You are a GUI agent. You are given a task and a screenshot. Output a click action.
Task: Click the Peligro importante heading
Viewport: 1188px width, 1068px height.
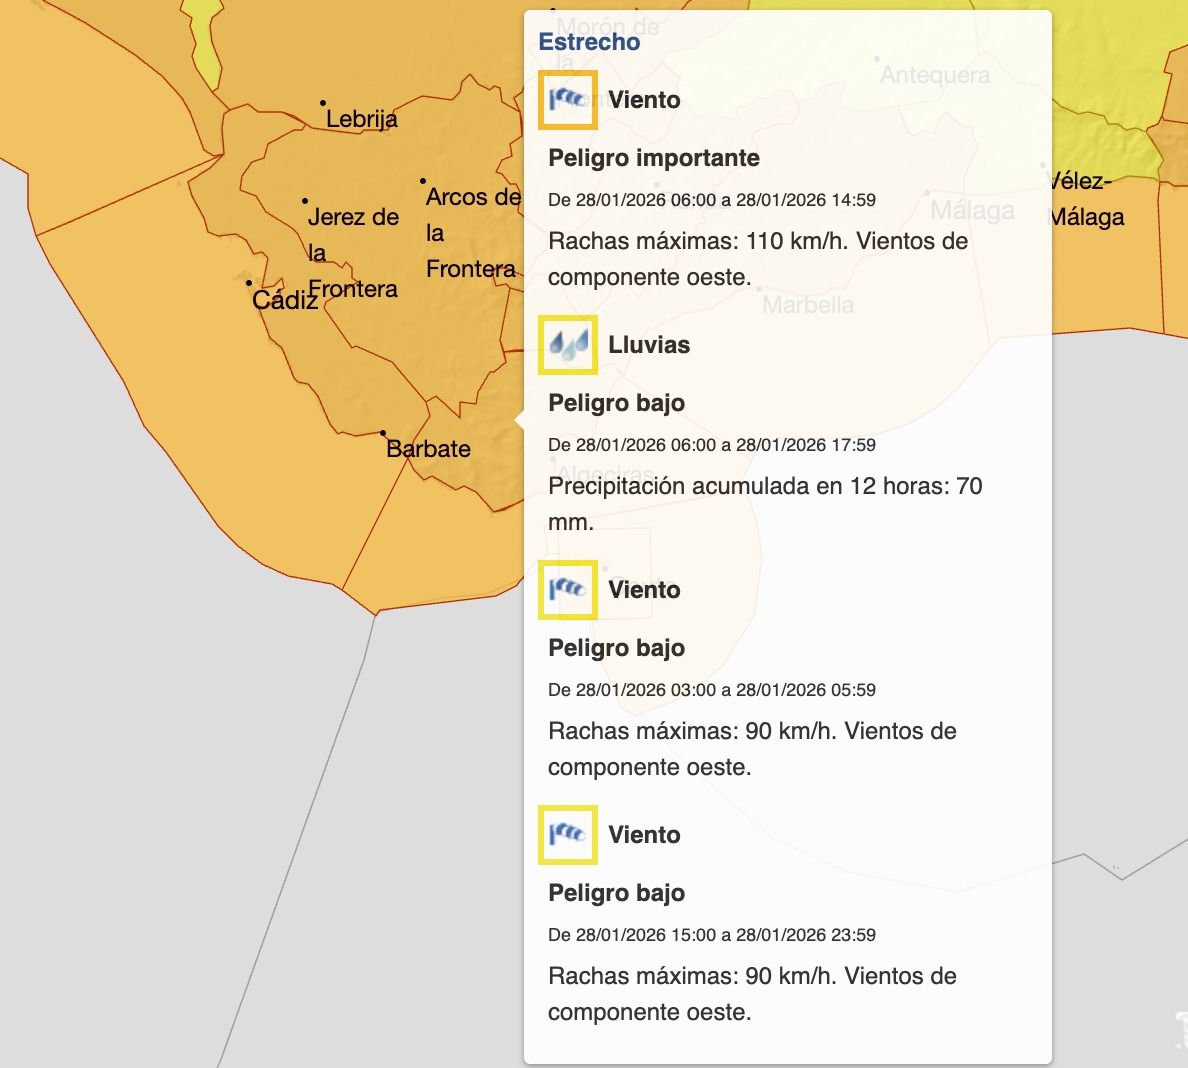(x=653, y=158)
